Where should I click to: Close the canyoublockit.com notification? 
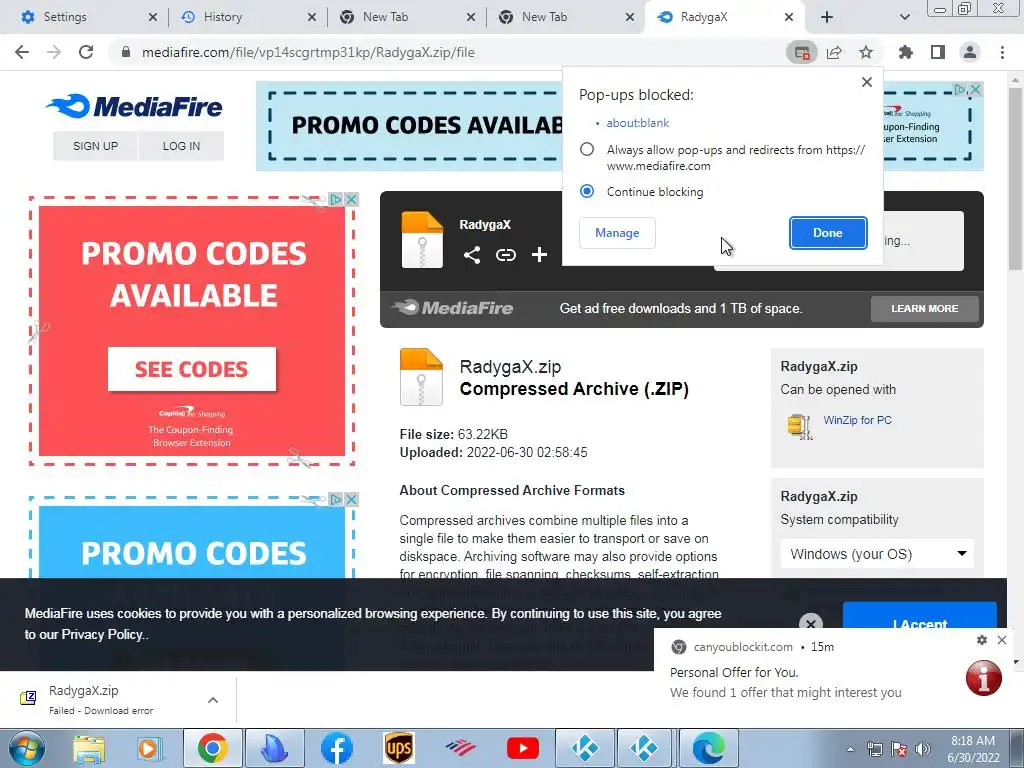[1002, 640]
